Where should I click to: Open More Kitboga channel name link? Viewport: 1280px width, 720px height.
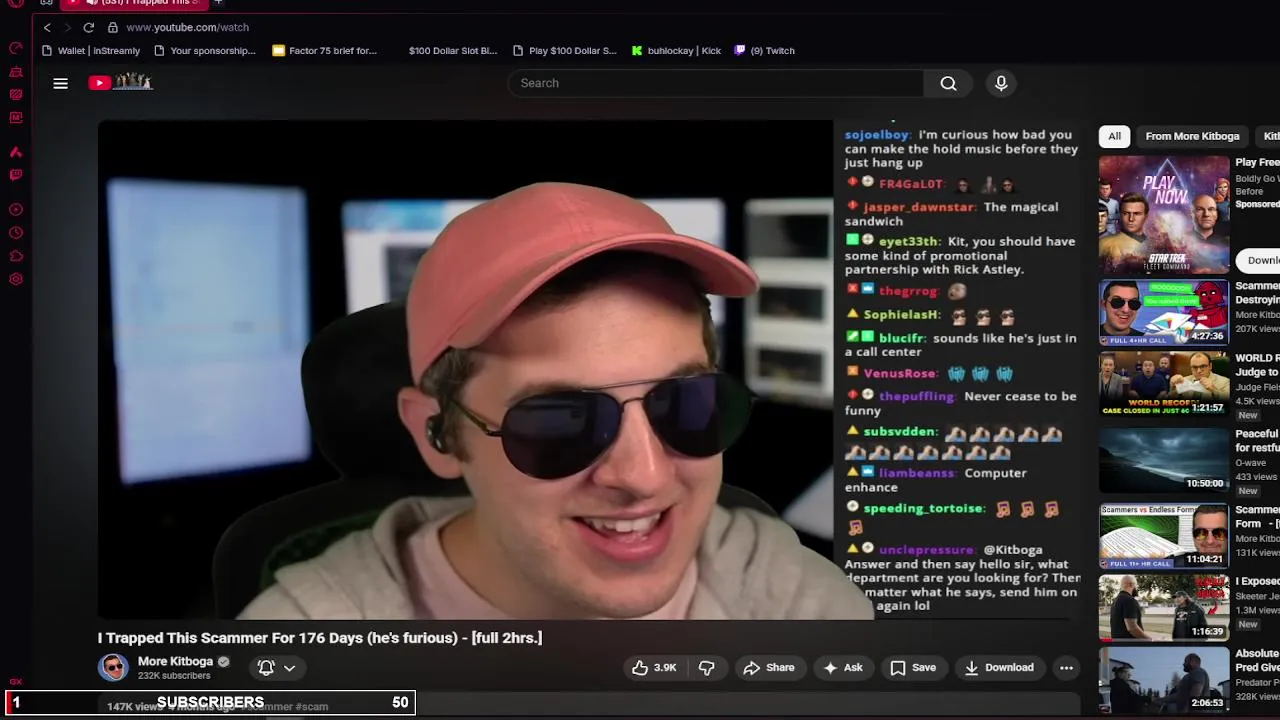click(x=175, y=661)
